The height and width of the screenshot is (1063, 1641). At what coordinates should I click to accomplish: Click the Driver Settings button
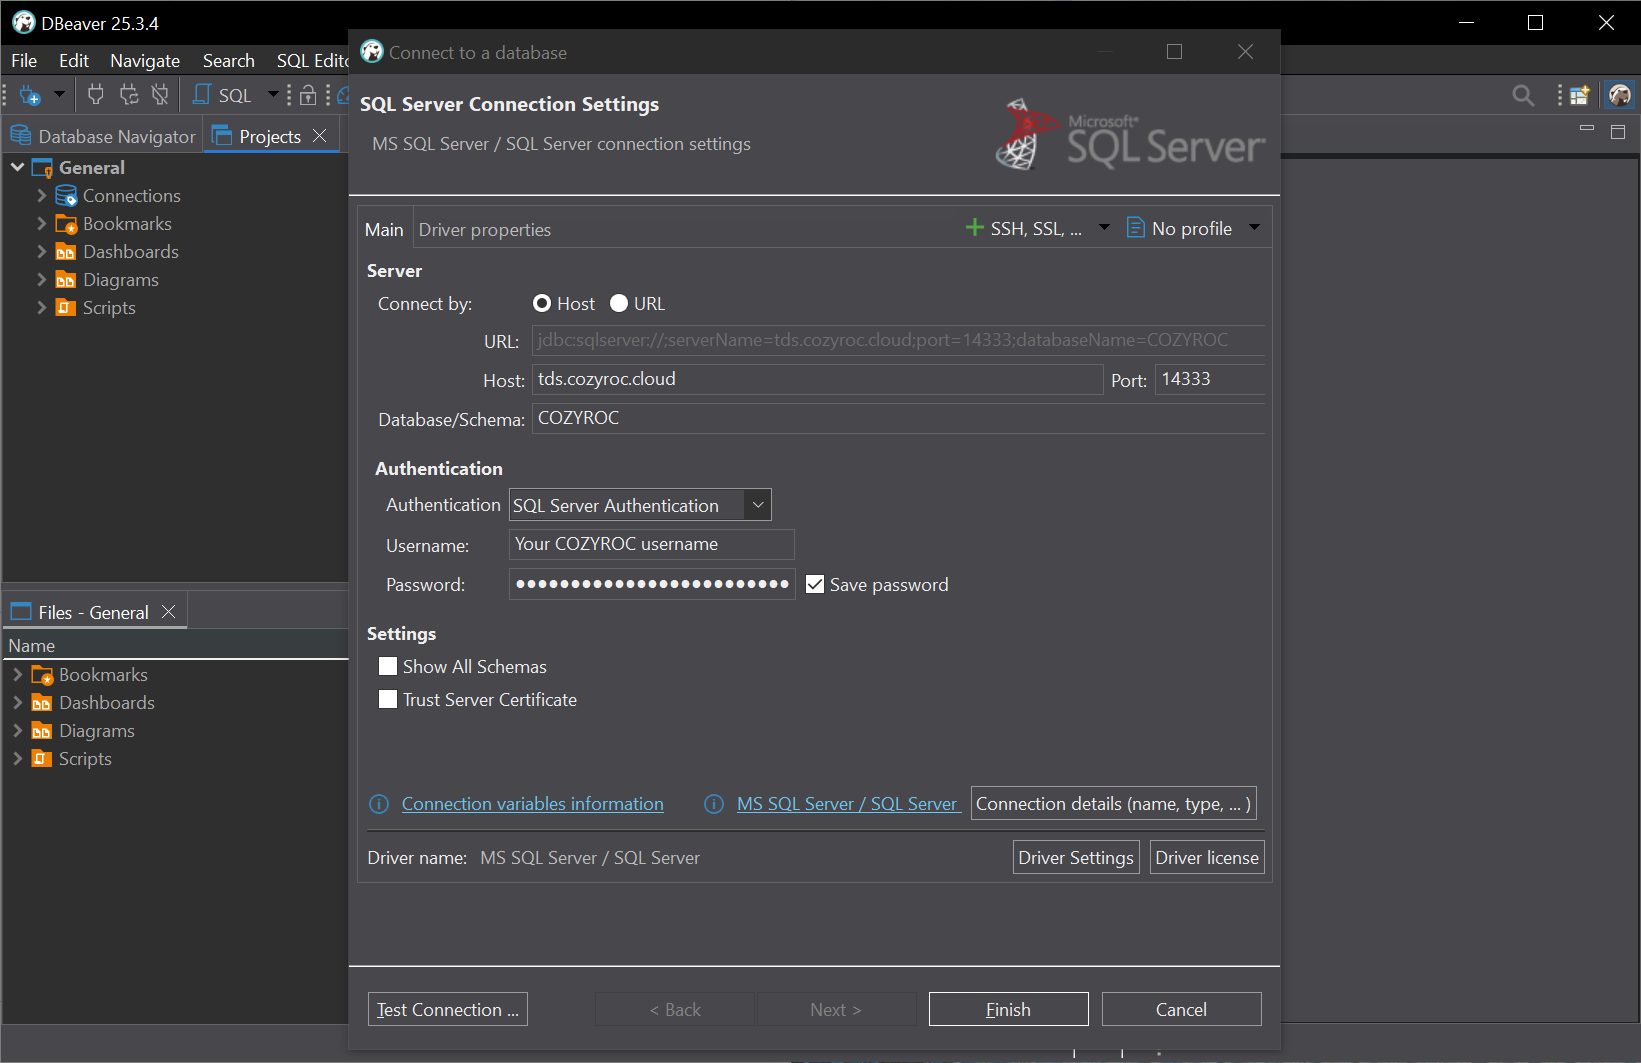(x=1075, y=858)
